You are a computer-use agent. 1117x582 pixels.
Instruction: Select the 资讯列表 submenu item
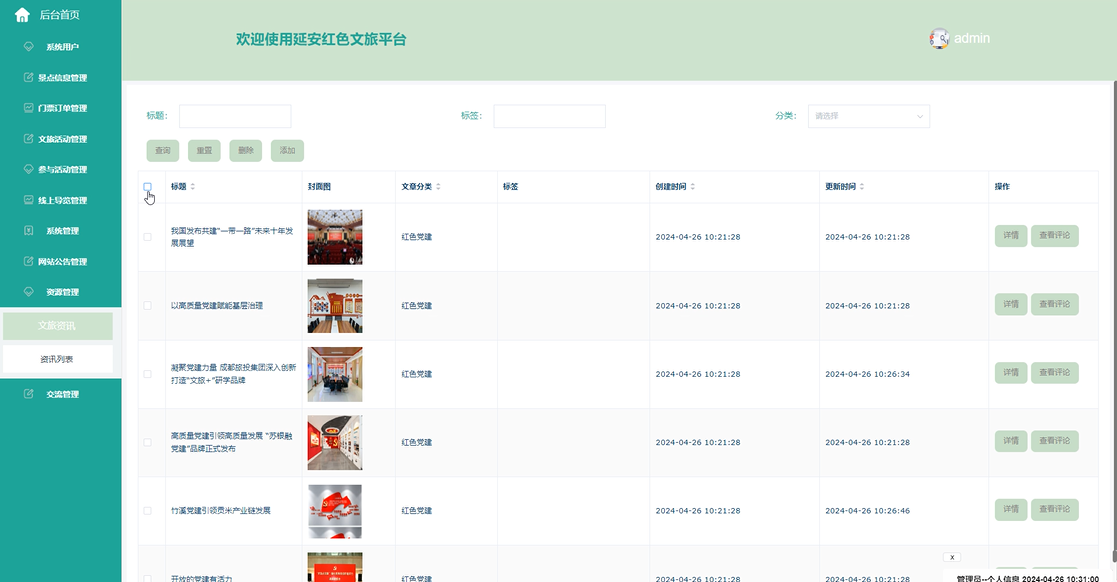pyautogui.click(x=58, y=359)
